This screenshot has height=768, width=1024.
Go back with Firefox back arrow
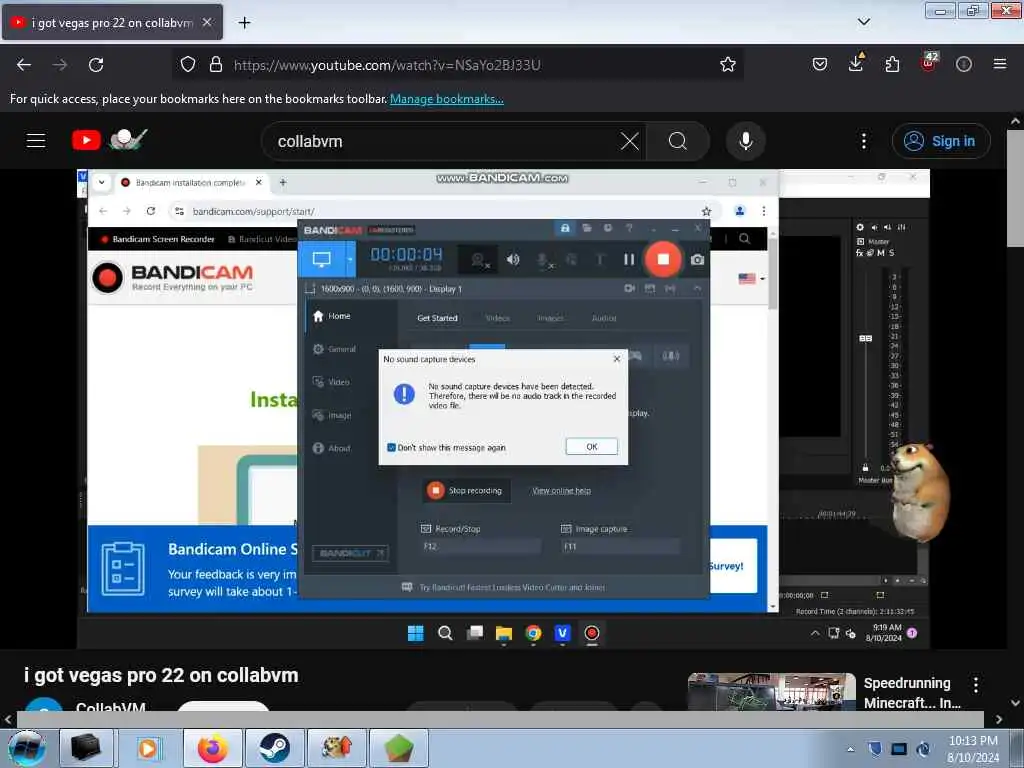(24, 65)
